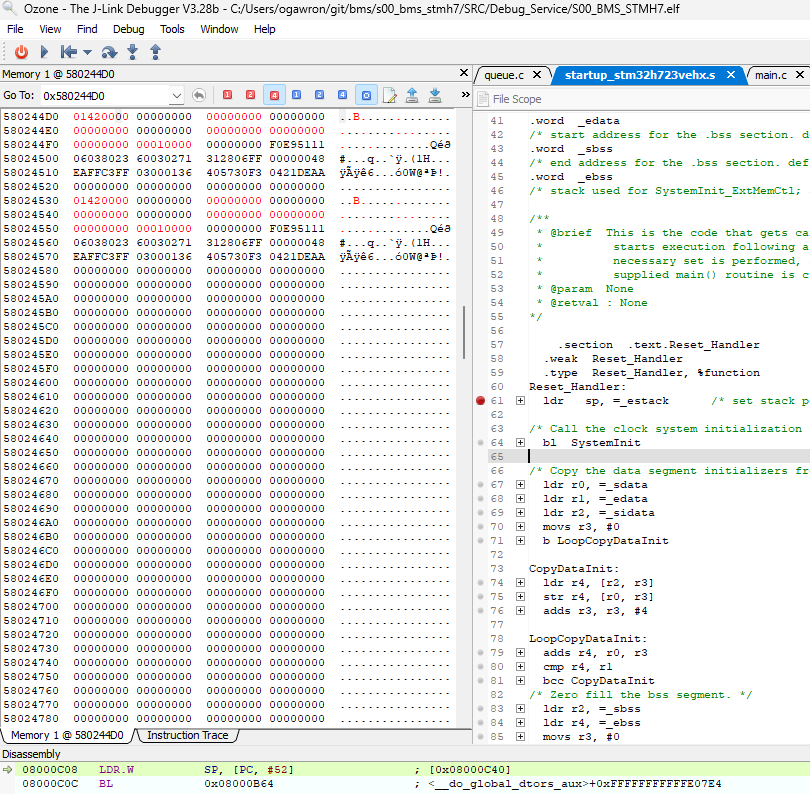Close the main.c tab

click(x=800, y=75)
